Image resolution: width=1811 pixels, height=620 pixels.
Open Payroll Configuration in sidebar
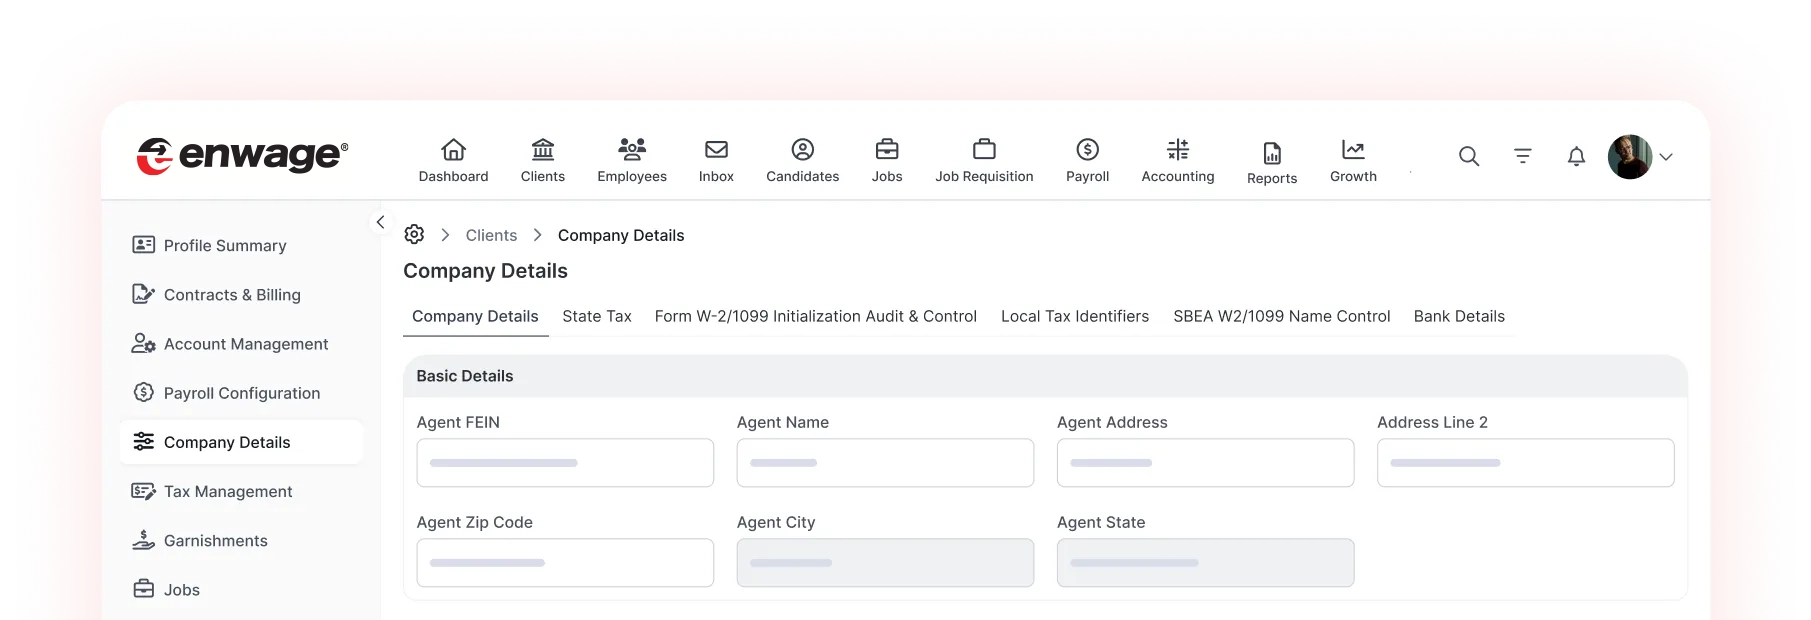[241, 393]
